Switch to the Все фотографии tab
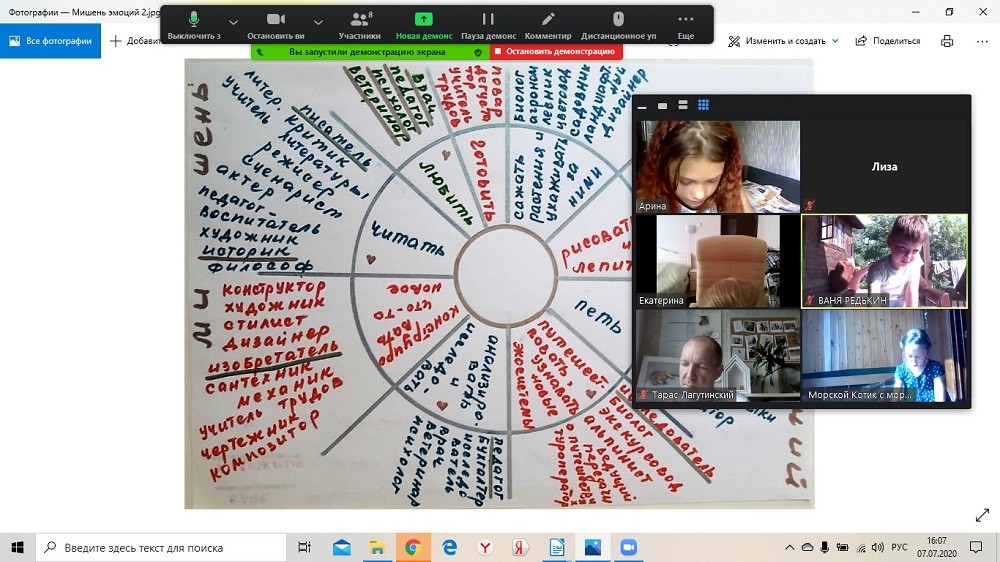 (50, 41)
